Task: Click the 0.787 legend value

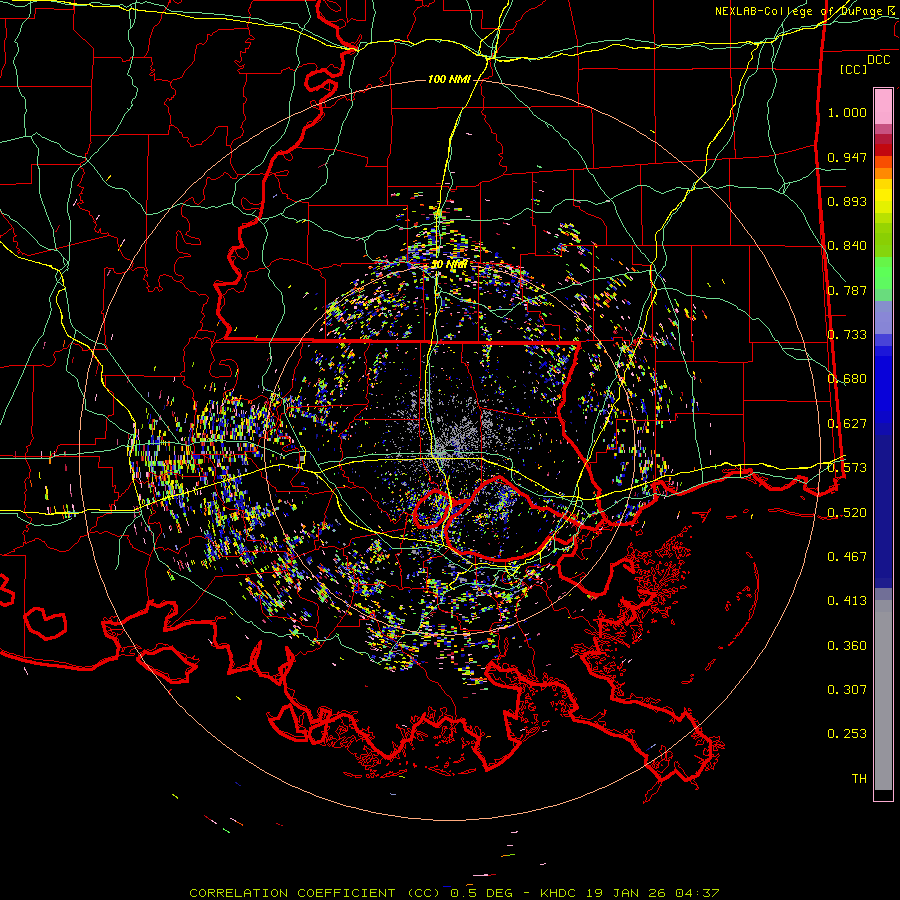Action: click(847, 290)
